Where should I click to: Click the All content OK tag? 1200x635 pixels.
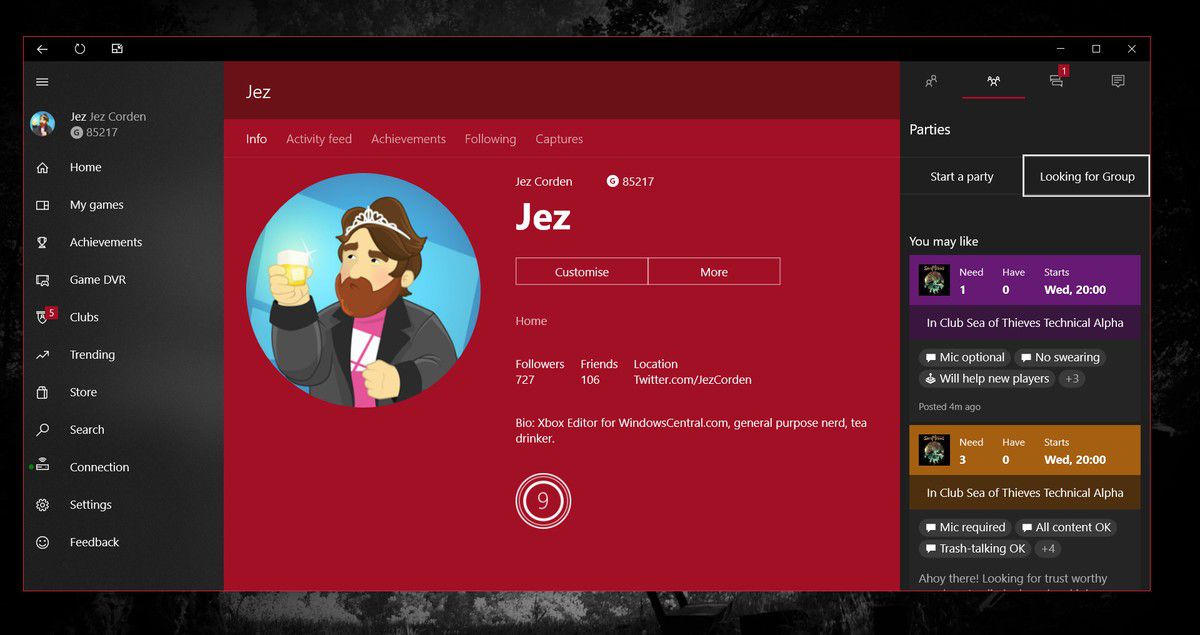[x=1066, y=527]
